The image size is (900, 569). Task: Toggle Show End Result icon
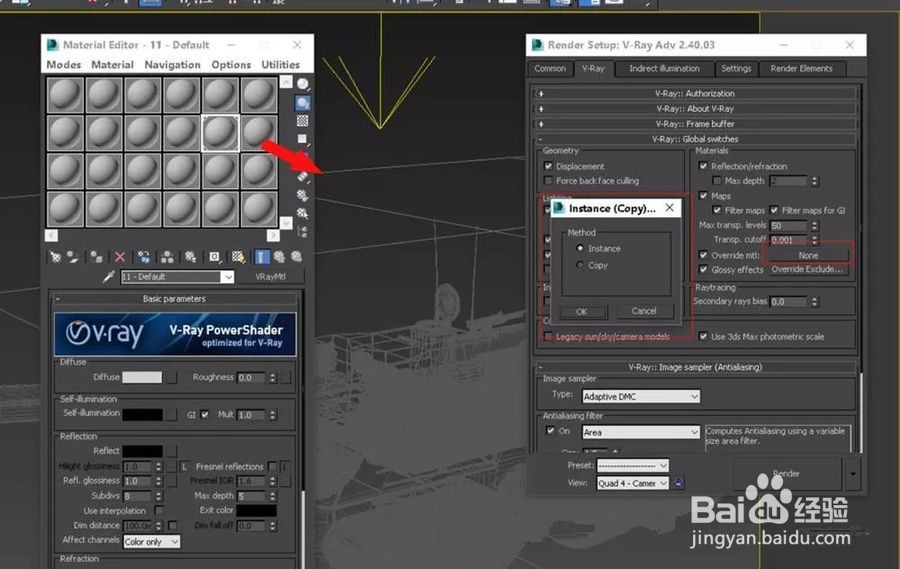pyautogui.click(x=261, y=257)
